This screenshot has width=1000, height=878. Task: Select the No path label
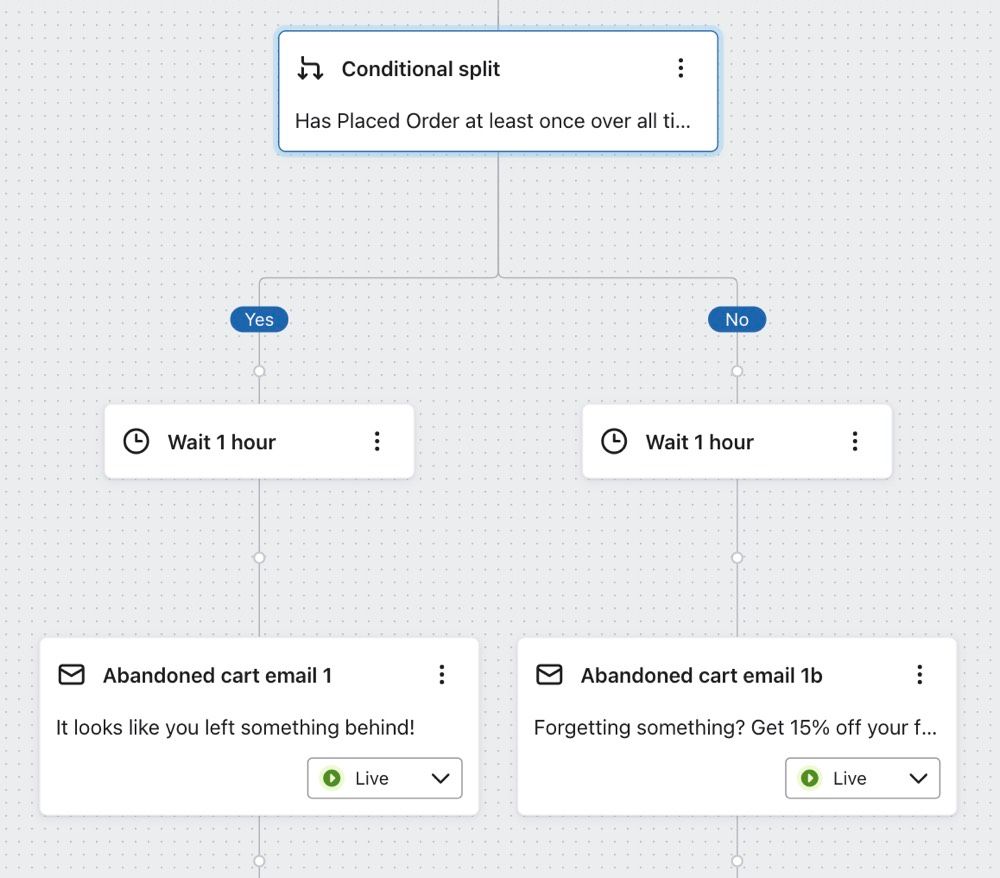click(x=737, y=319)
